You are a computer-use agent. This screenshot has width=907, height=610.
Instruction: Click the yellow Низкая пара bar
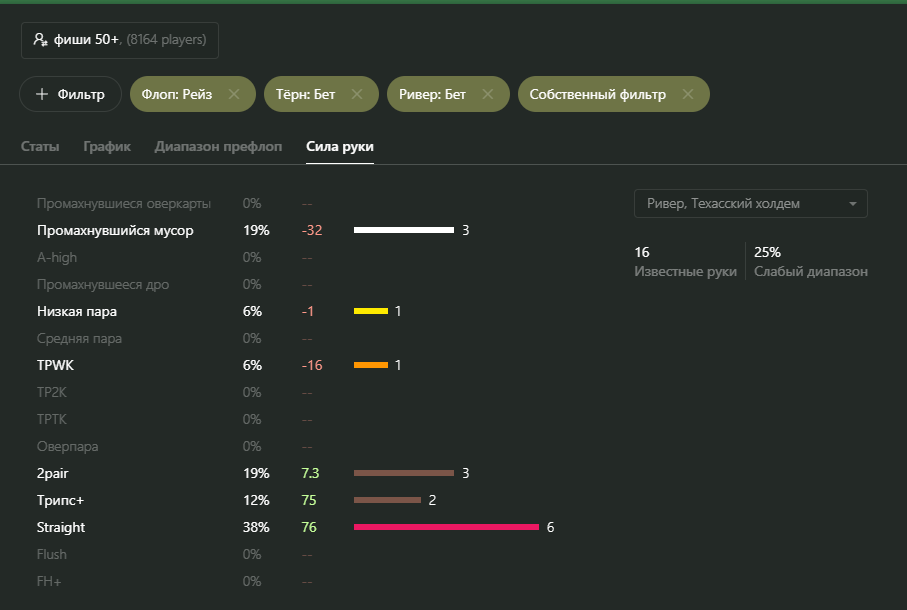point(370,311)
